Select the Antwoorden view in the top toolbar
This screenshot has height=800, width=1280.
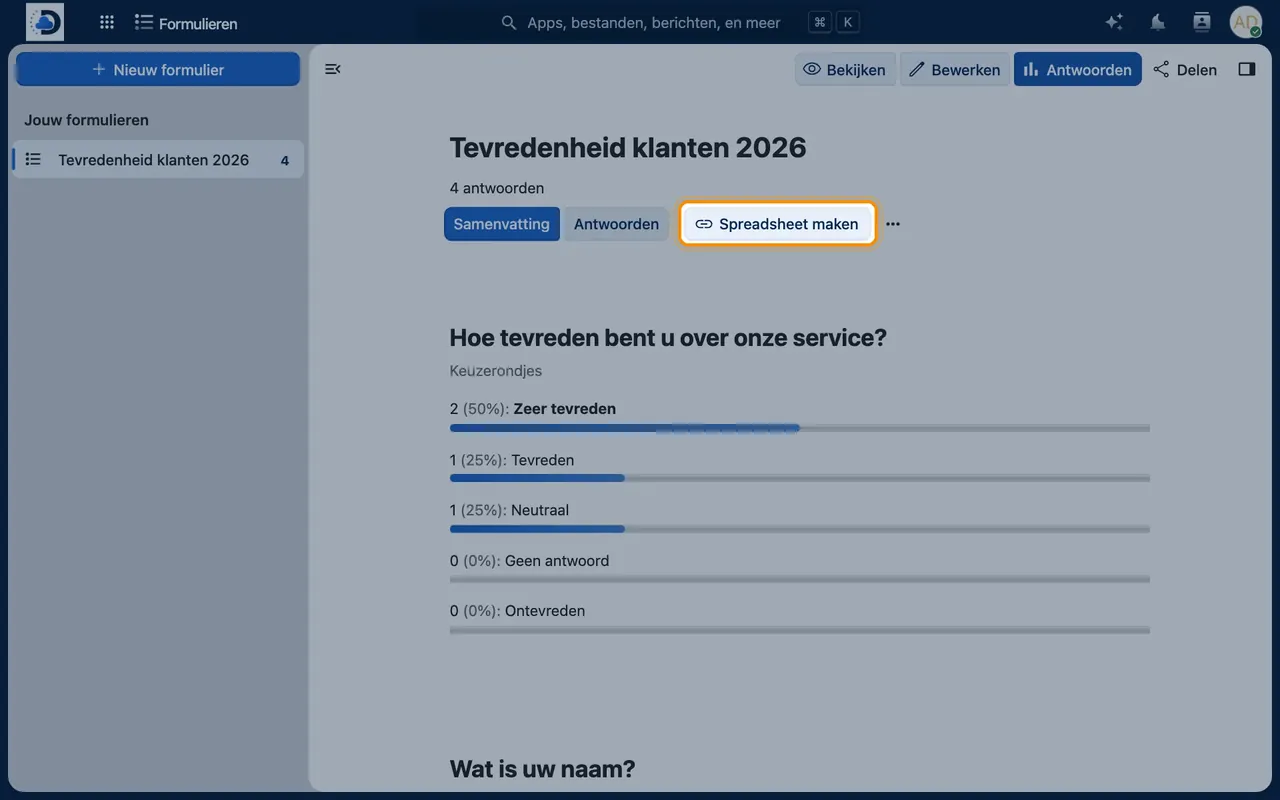[x=1077, y=69]
